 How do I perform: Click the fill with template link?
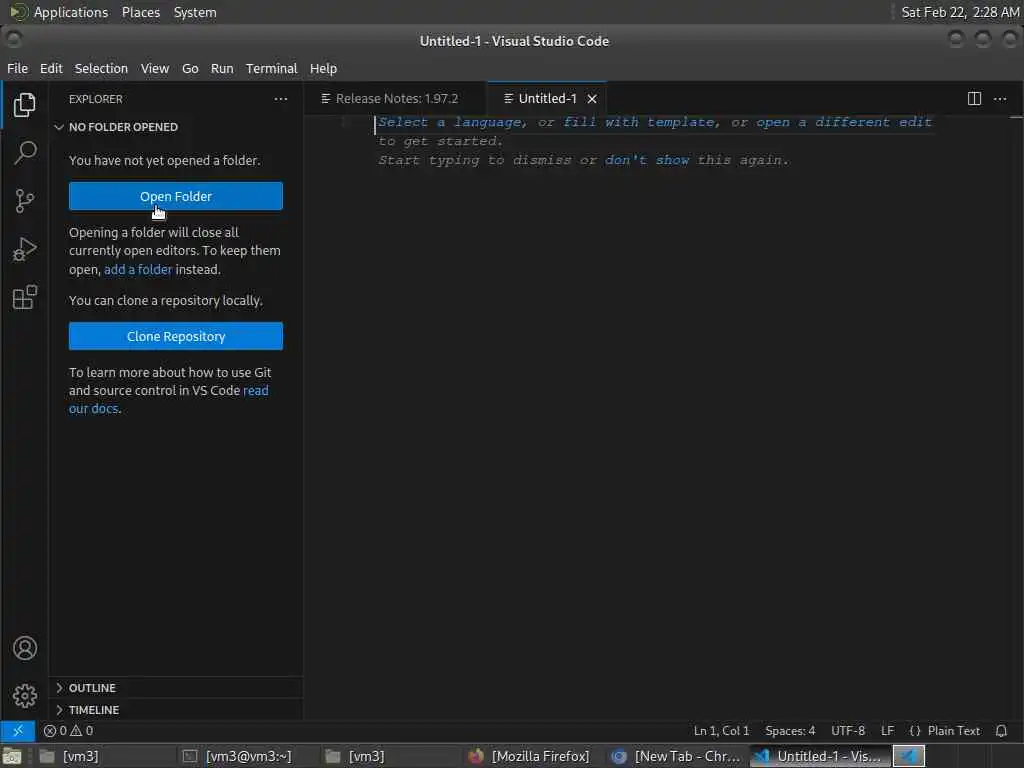tap(641, 122)
